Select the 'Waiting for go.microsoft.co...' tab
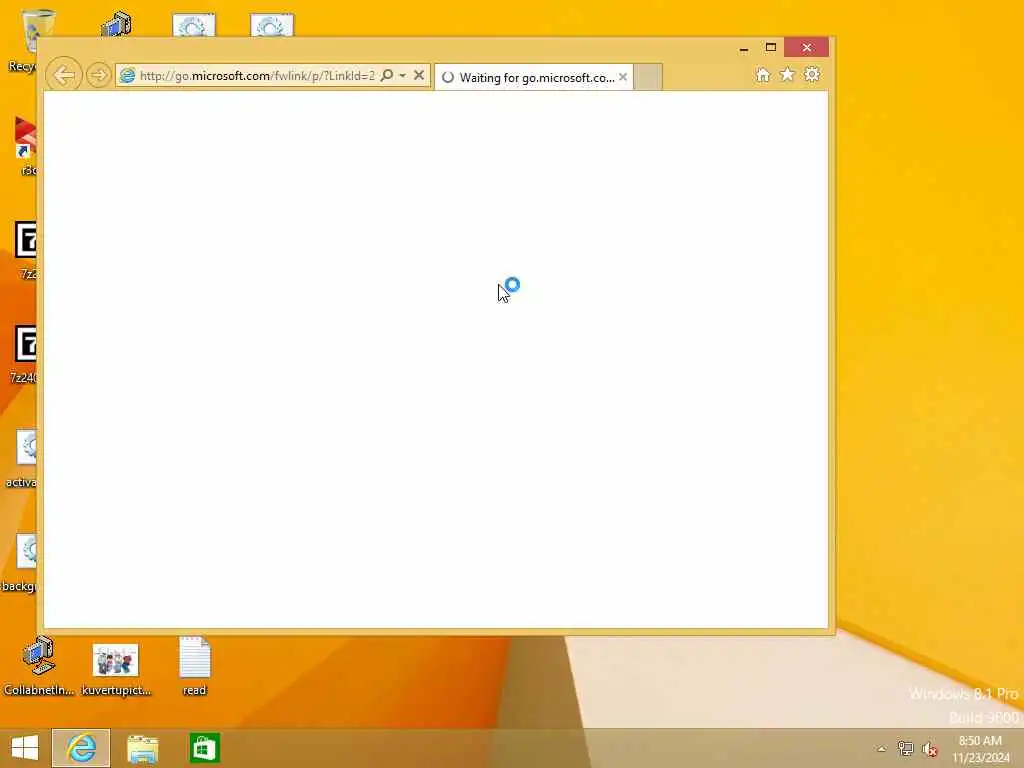The image size is (1024, 768). point(534,77)
